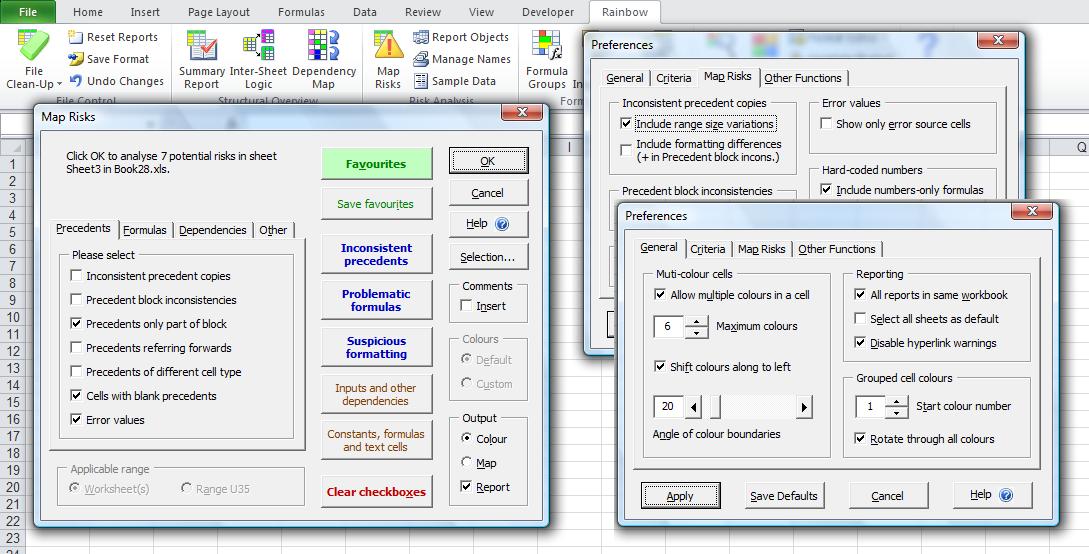The height and width of the screenshot is (554, 1089).
Task: Click the Selection... button
Action: pos(488,257)
